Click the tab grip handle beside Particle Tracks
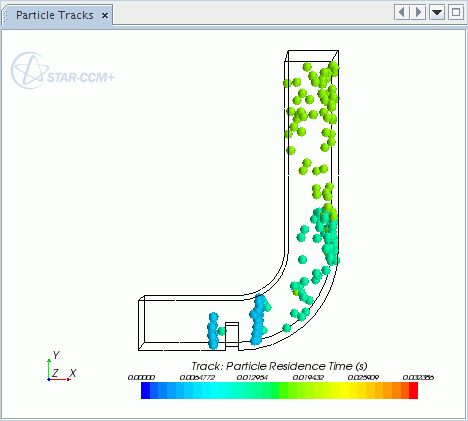The image size is (468, 421). click(x=5, y=16)
